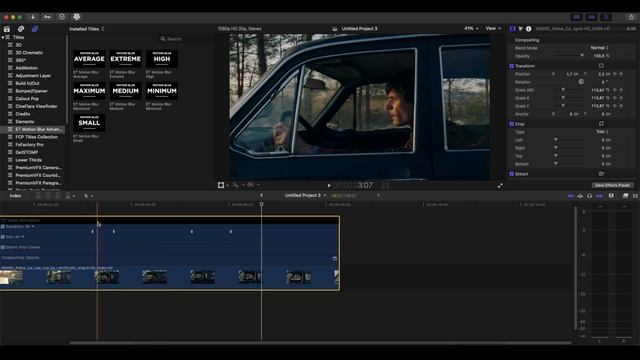
Task: Select the Adjustment Layer titles category
Action: point(33,76)
